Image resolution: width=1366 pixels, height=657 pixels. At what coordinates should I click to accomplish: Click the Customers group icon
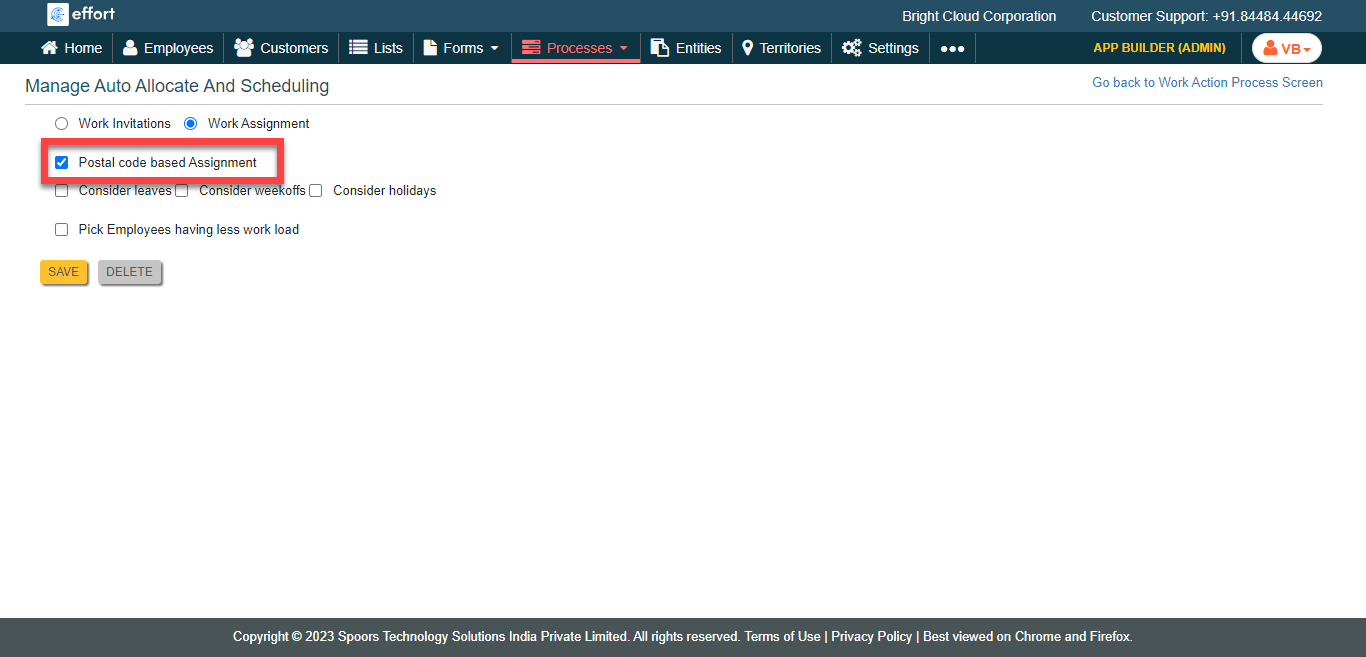click(x=243, y=48)
